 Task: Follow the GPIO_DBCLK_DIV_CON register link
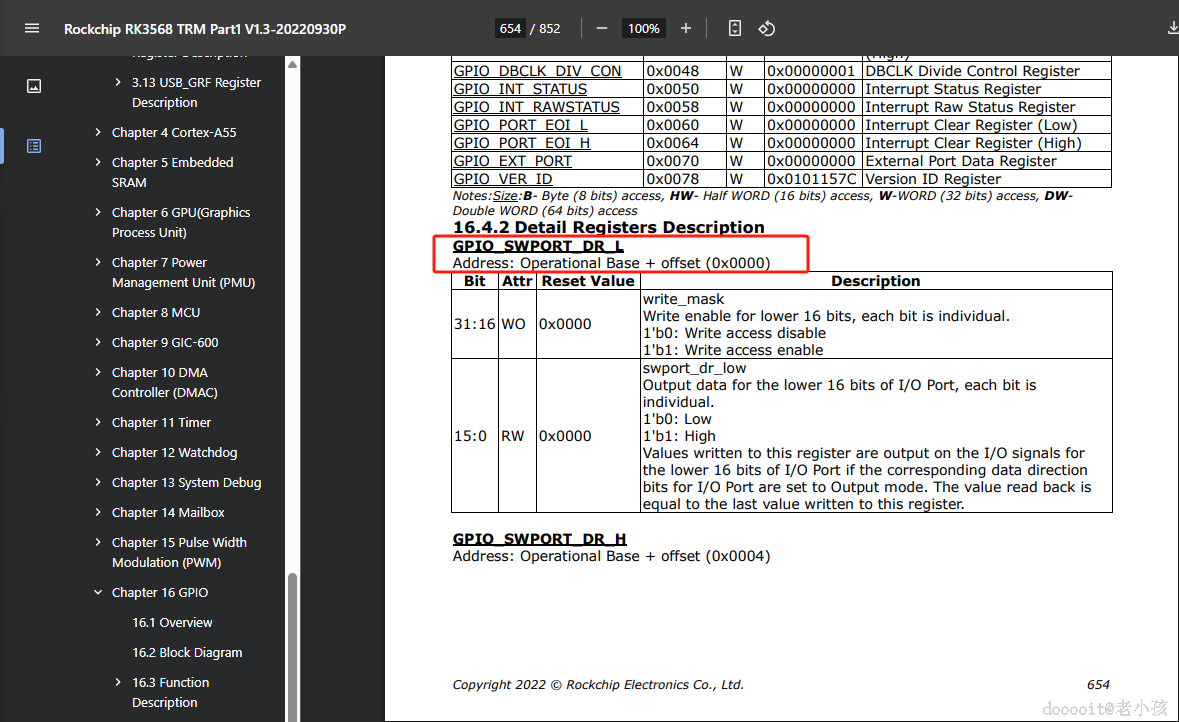coord(537,71)
